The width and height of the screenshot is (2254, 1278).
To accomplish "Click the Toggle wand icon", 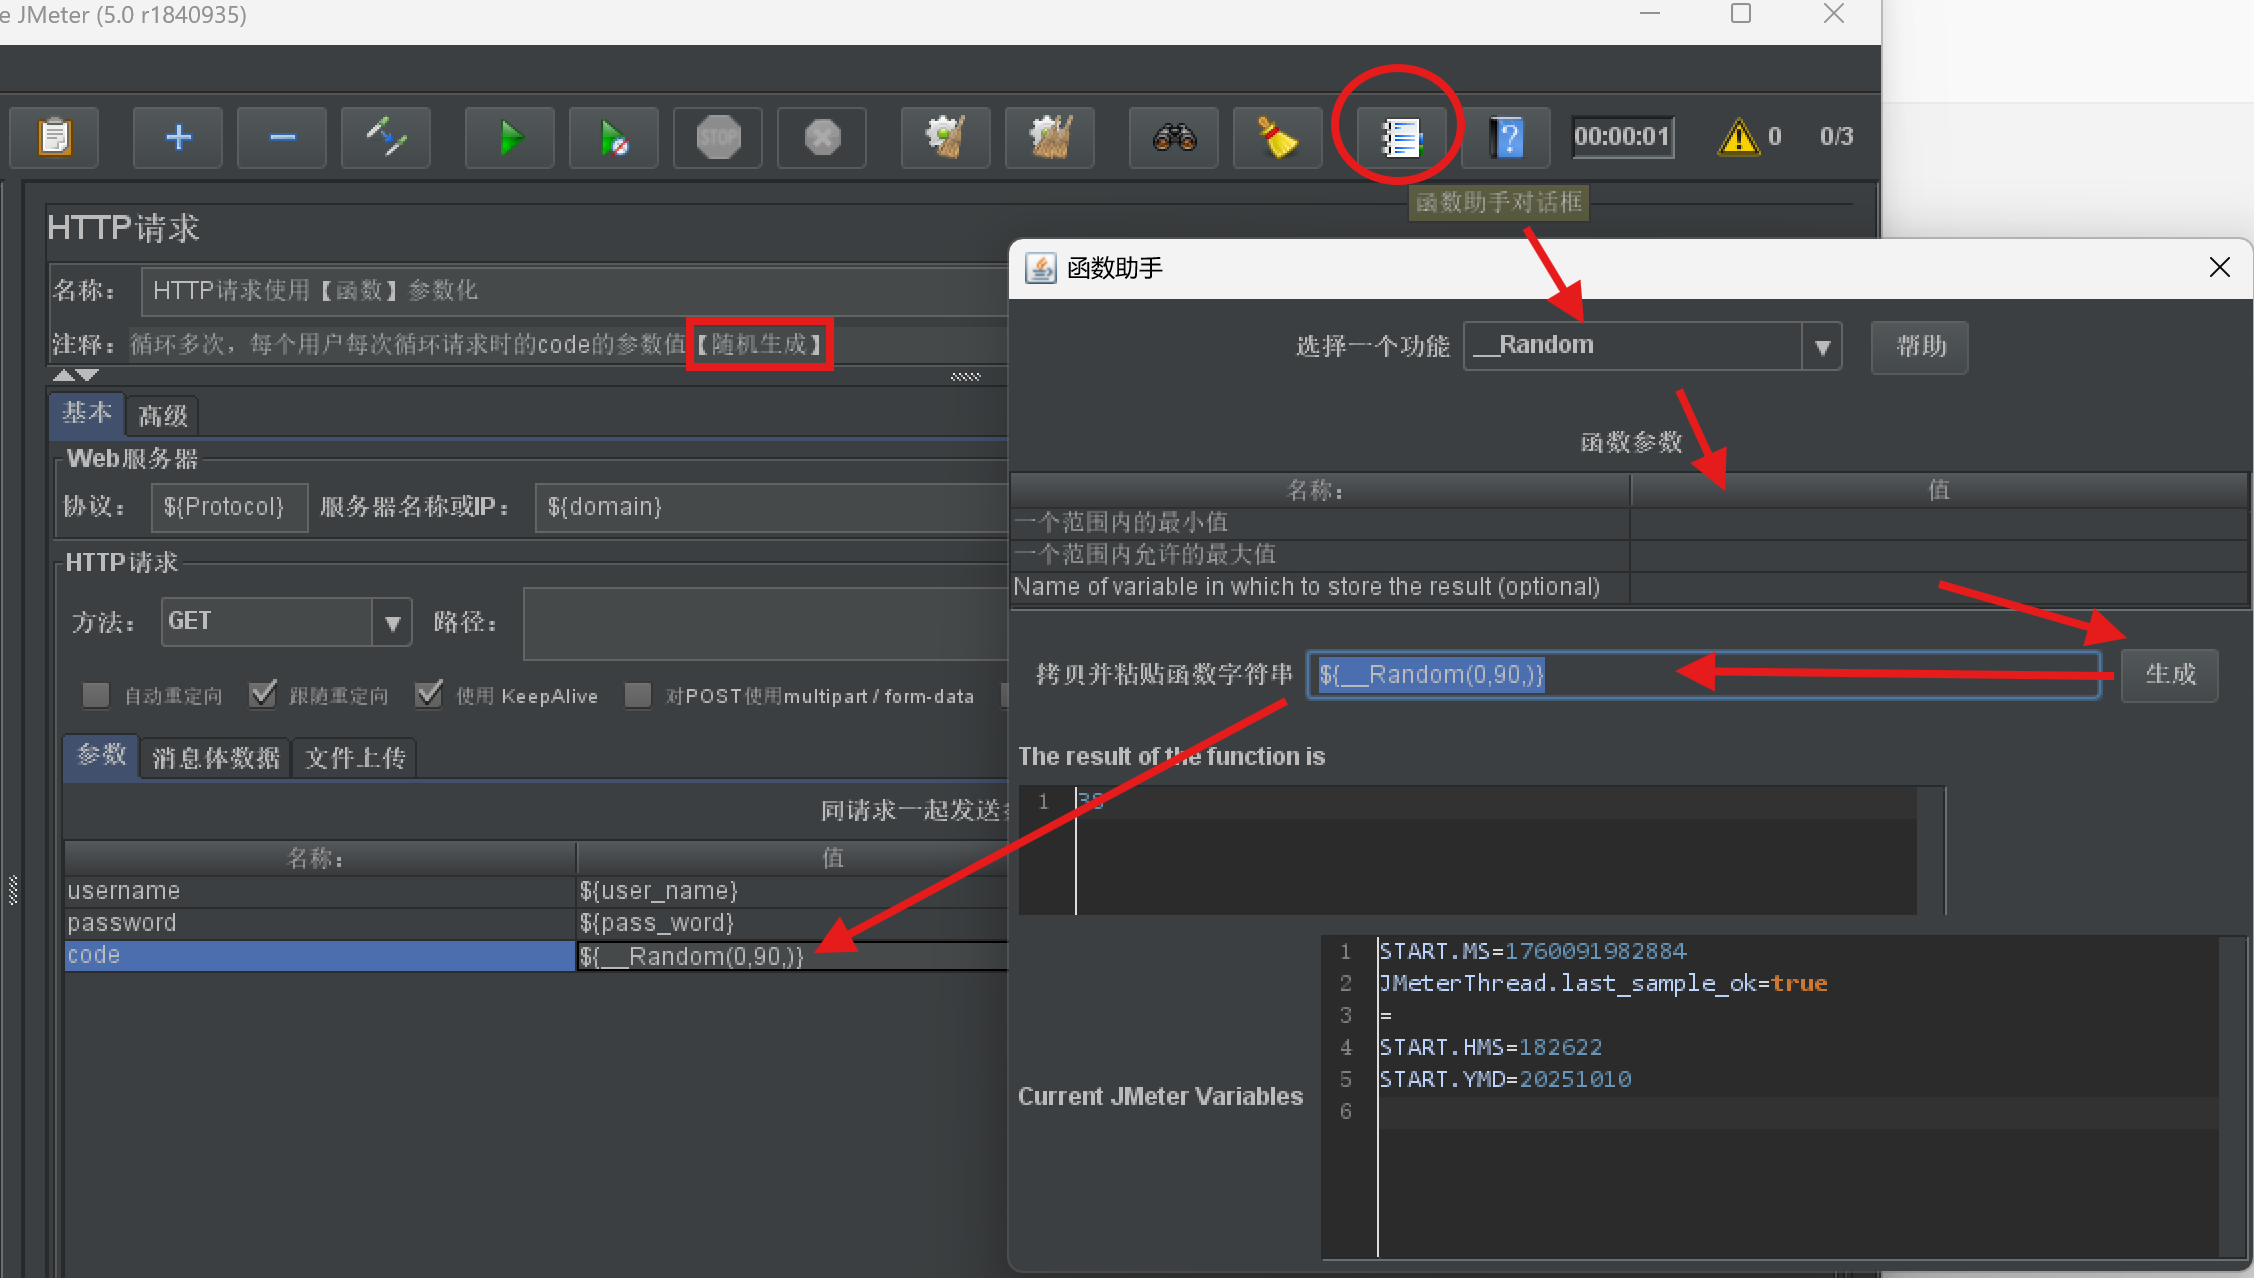I will [386, 137].
